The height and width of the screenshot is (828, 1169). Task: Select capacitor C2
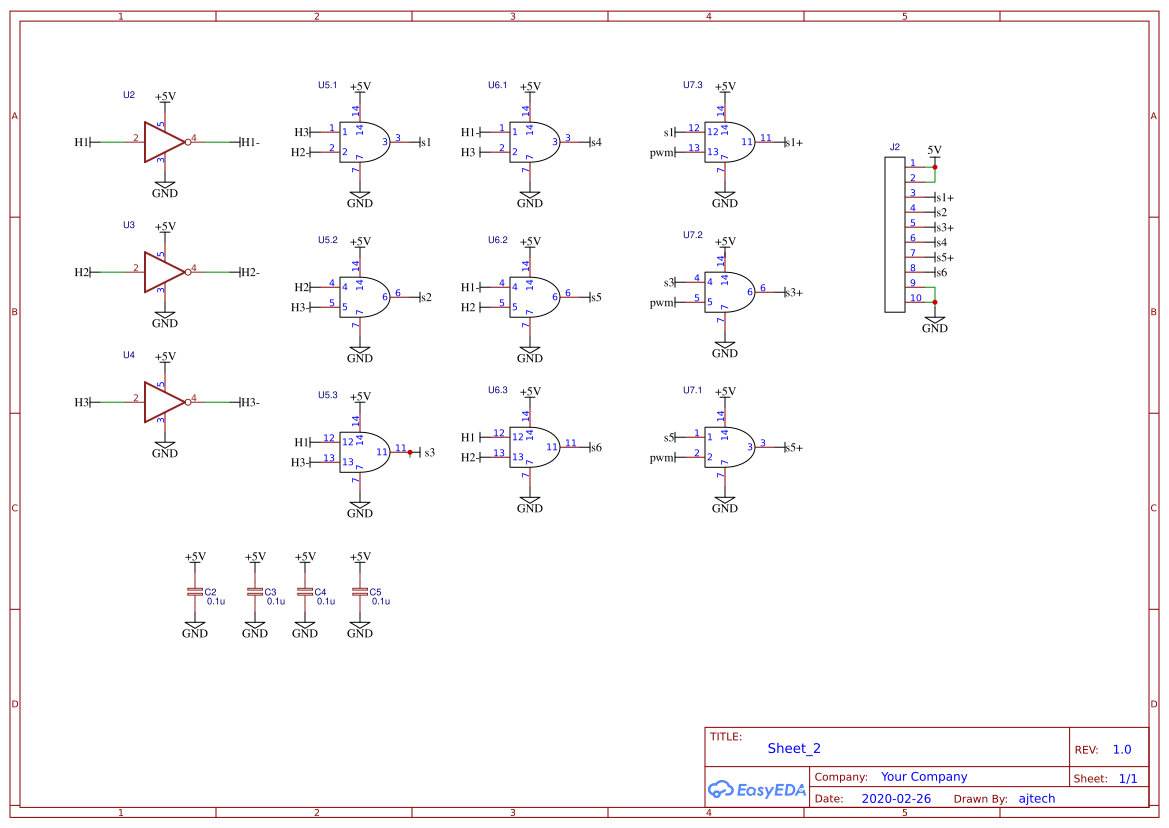click(196, 593)
